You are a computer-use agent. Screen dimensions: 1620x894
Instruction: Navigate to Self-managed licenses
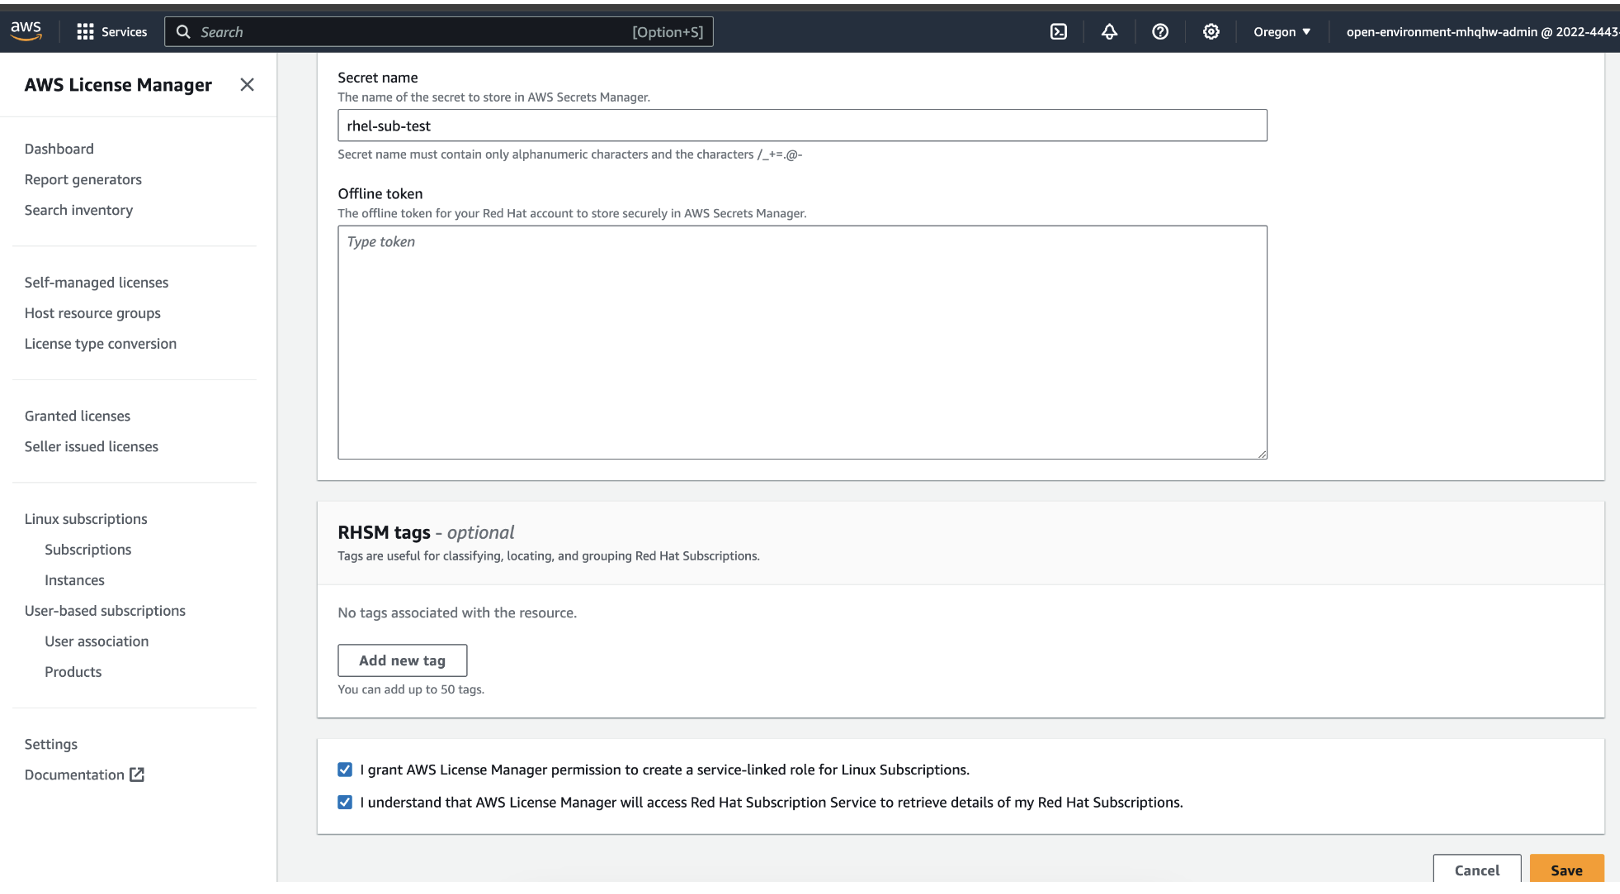click(x=97, y=283)
